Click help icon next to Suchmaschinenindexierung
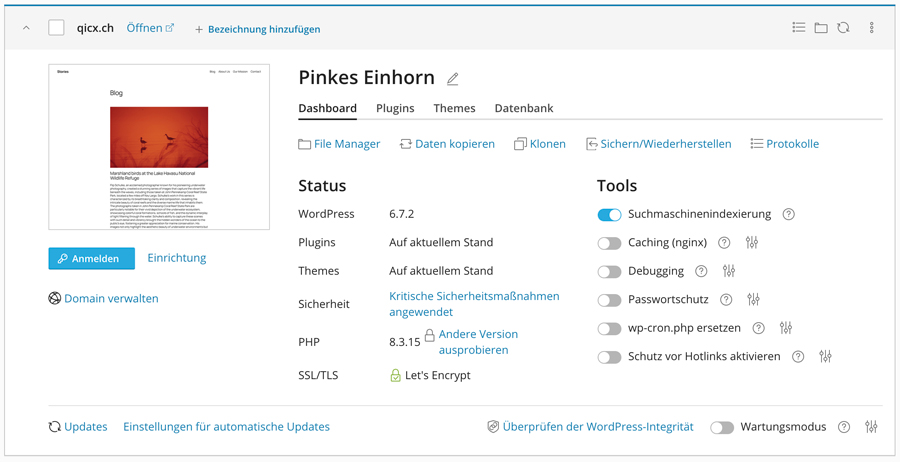 pos(789,214)
